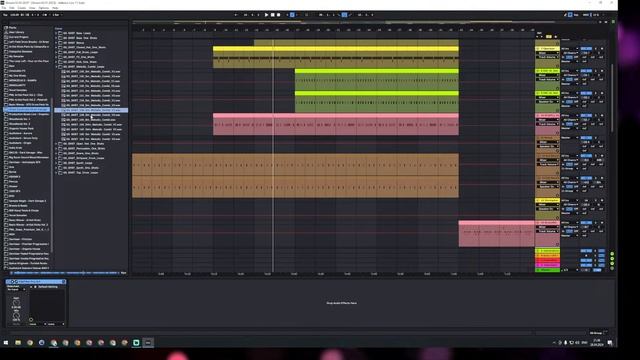Click the Synth_Loops folder icon
Screen dimensions: 640x360
point(60,163)
